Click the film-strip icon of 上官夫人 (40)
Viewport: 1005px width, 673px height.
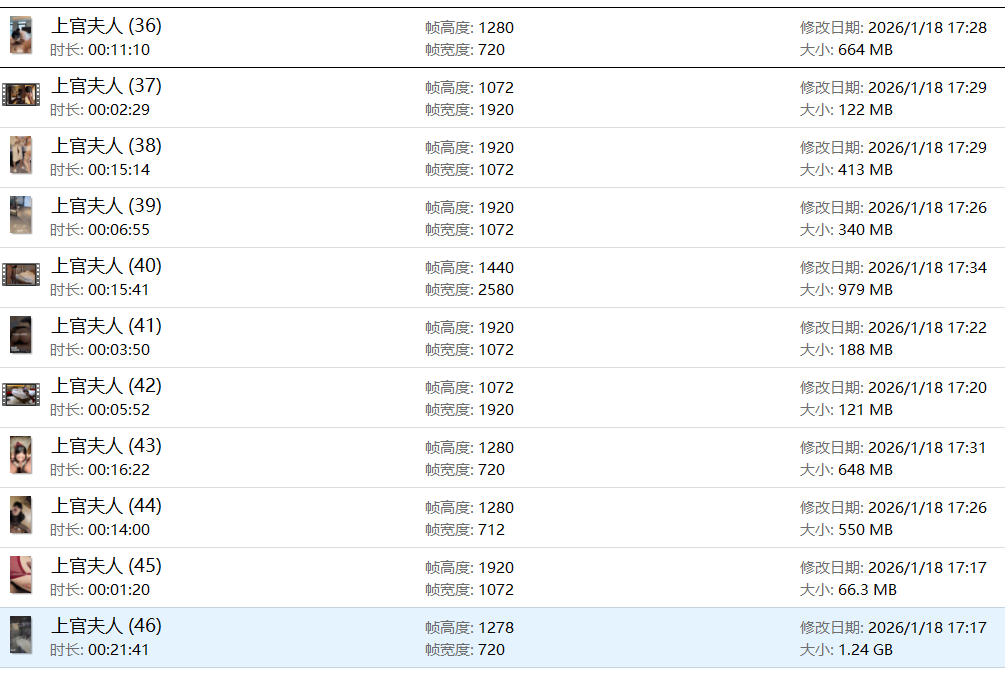21,275
